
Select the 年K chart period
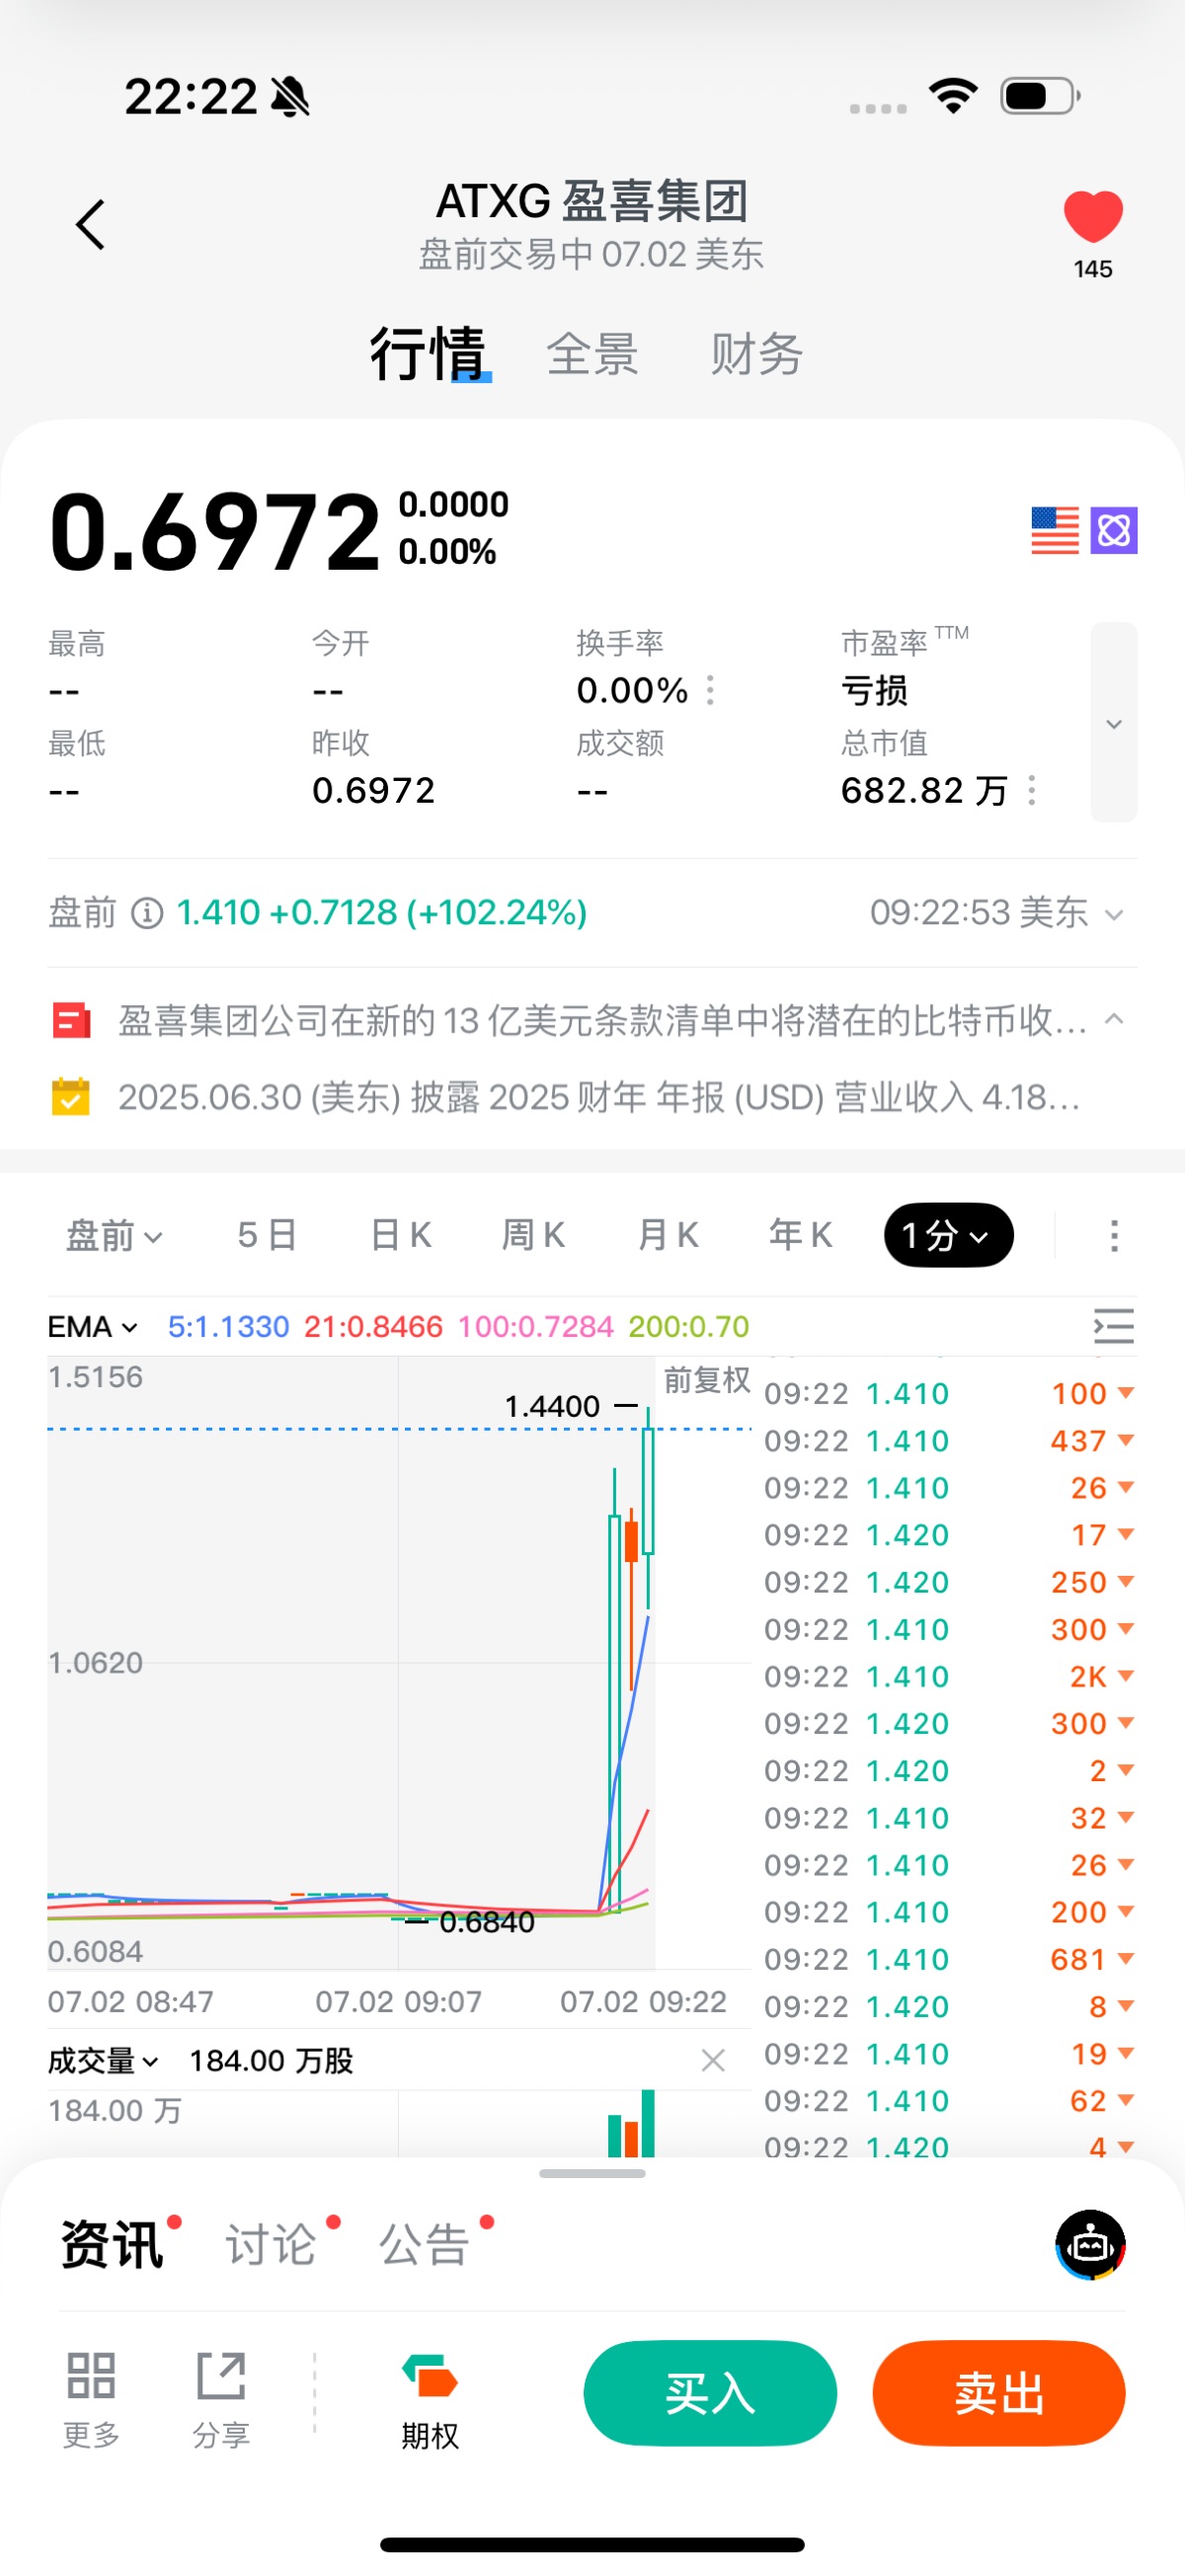(800, 1235)
